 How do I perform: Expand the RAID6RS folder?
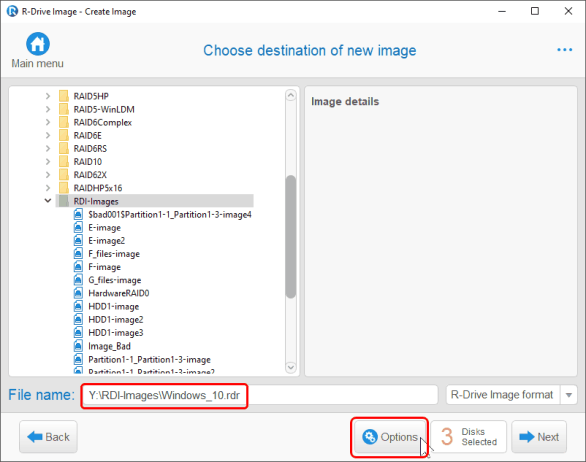click(48, 148)
